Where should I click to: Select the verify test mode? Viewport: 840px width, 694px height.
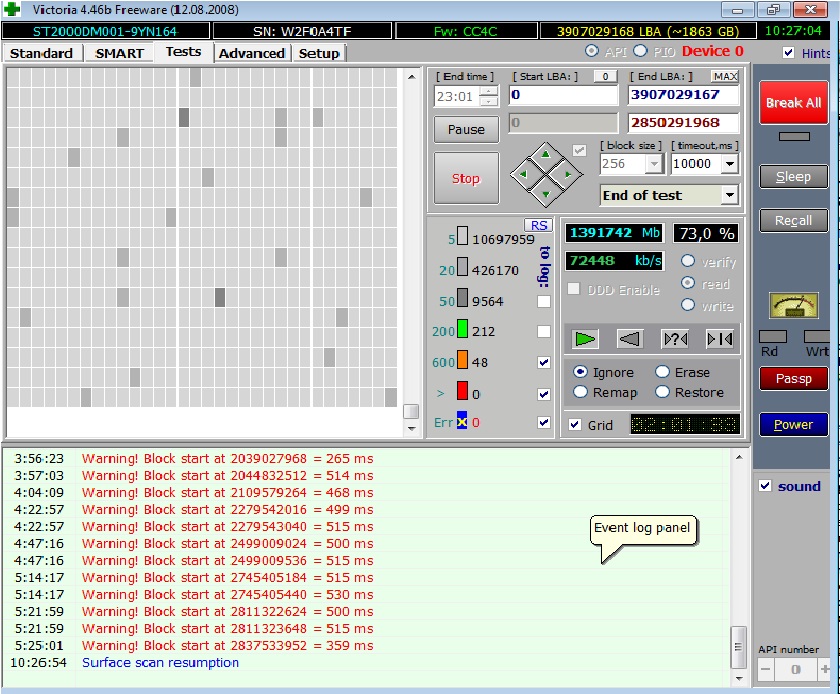click(x=688, y=261)
